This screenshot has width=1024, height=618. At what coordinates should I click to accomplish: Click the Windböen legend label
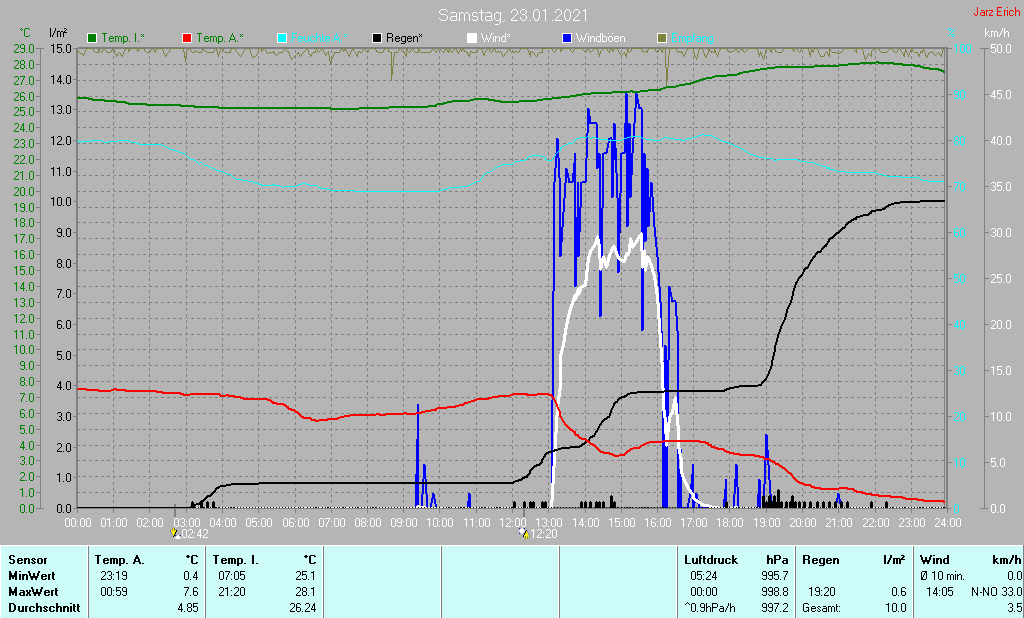(600, 38)
